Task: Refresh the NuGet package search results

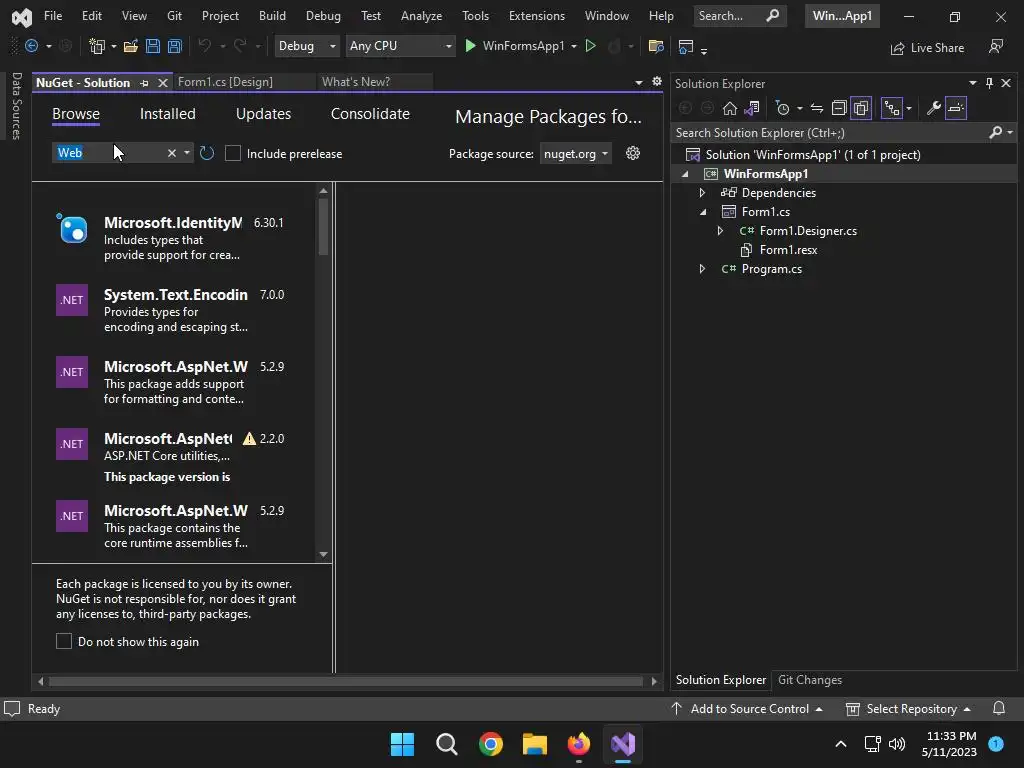Action: (x=206, y=153)
